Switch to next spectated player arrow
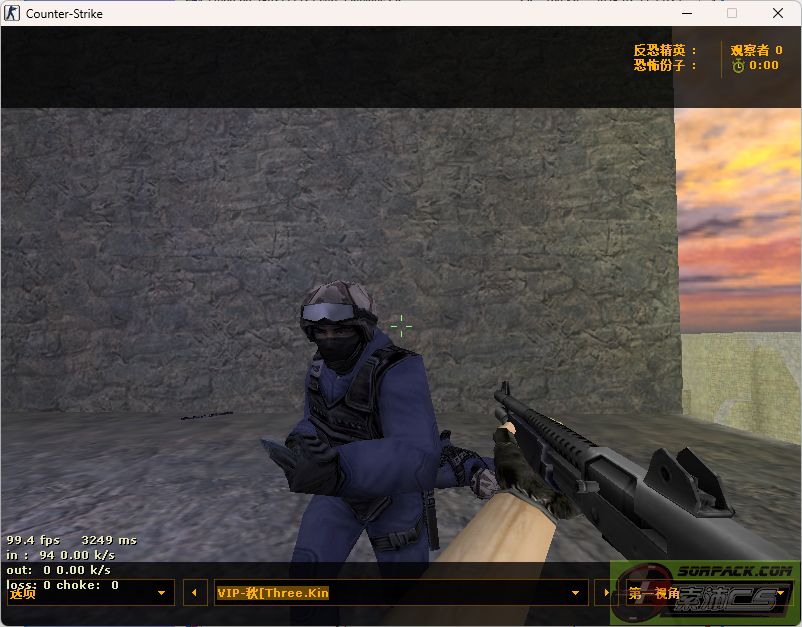Image resolution: width=802 pixels, height=627 pixels. click(x=606, y=593)
